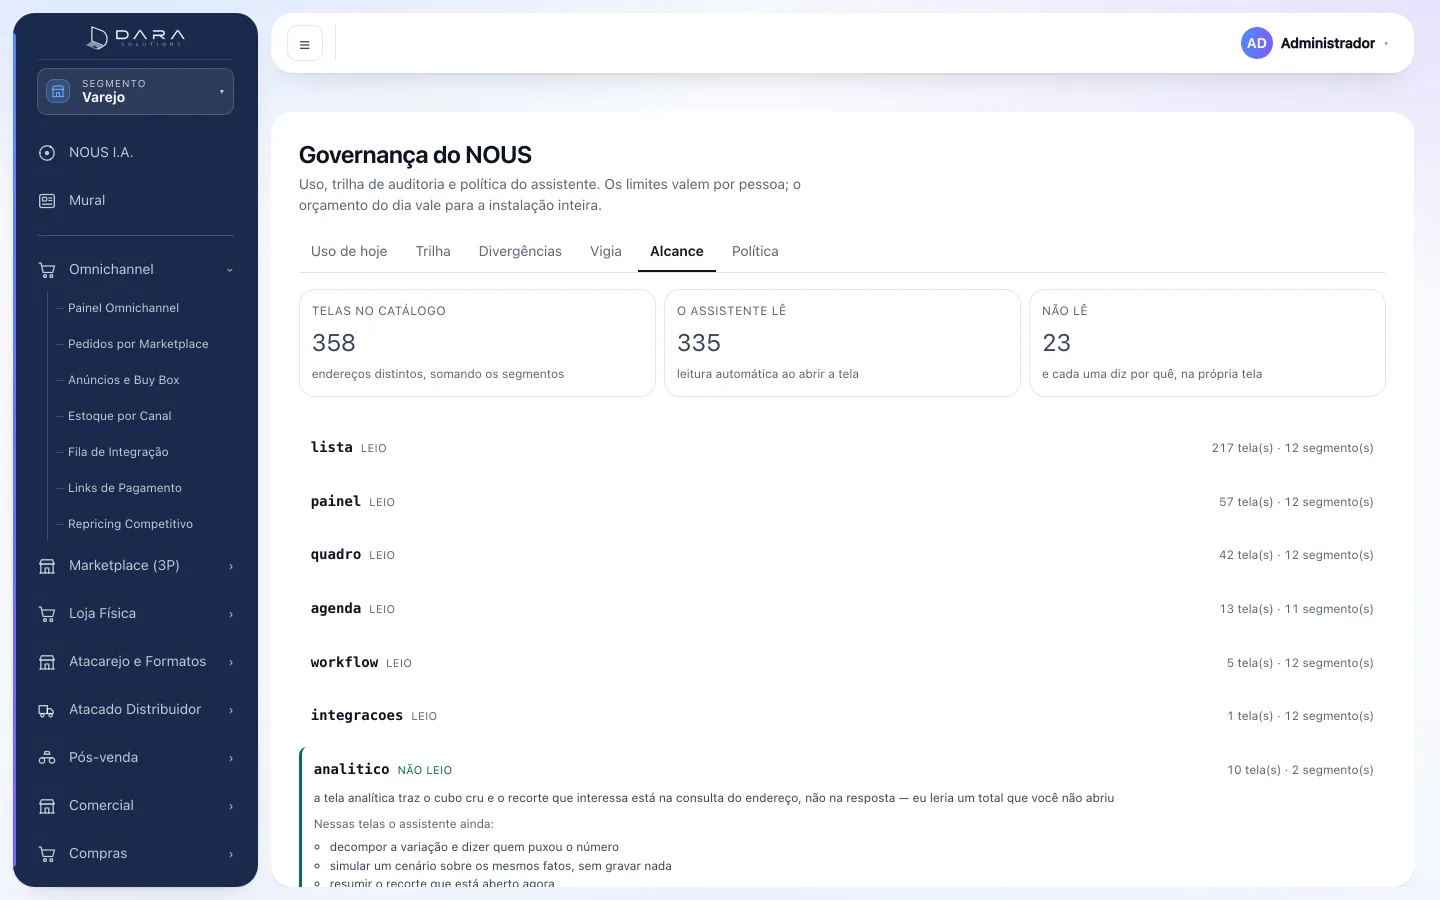This screenshot has width=1440, height=900.
Task: Open the Administrador user menu arrow
Action: pos(1386,44)
